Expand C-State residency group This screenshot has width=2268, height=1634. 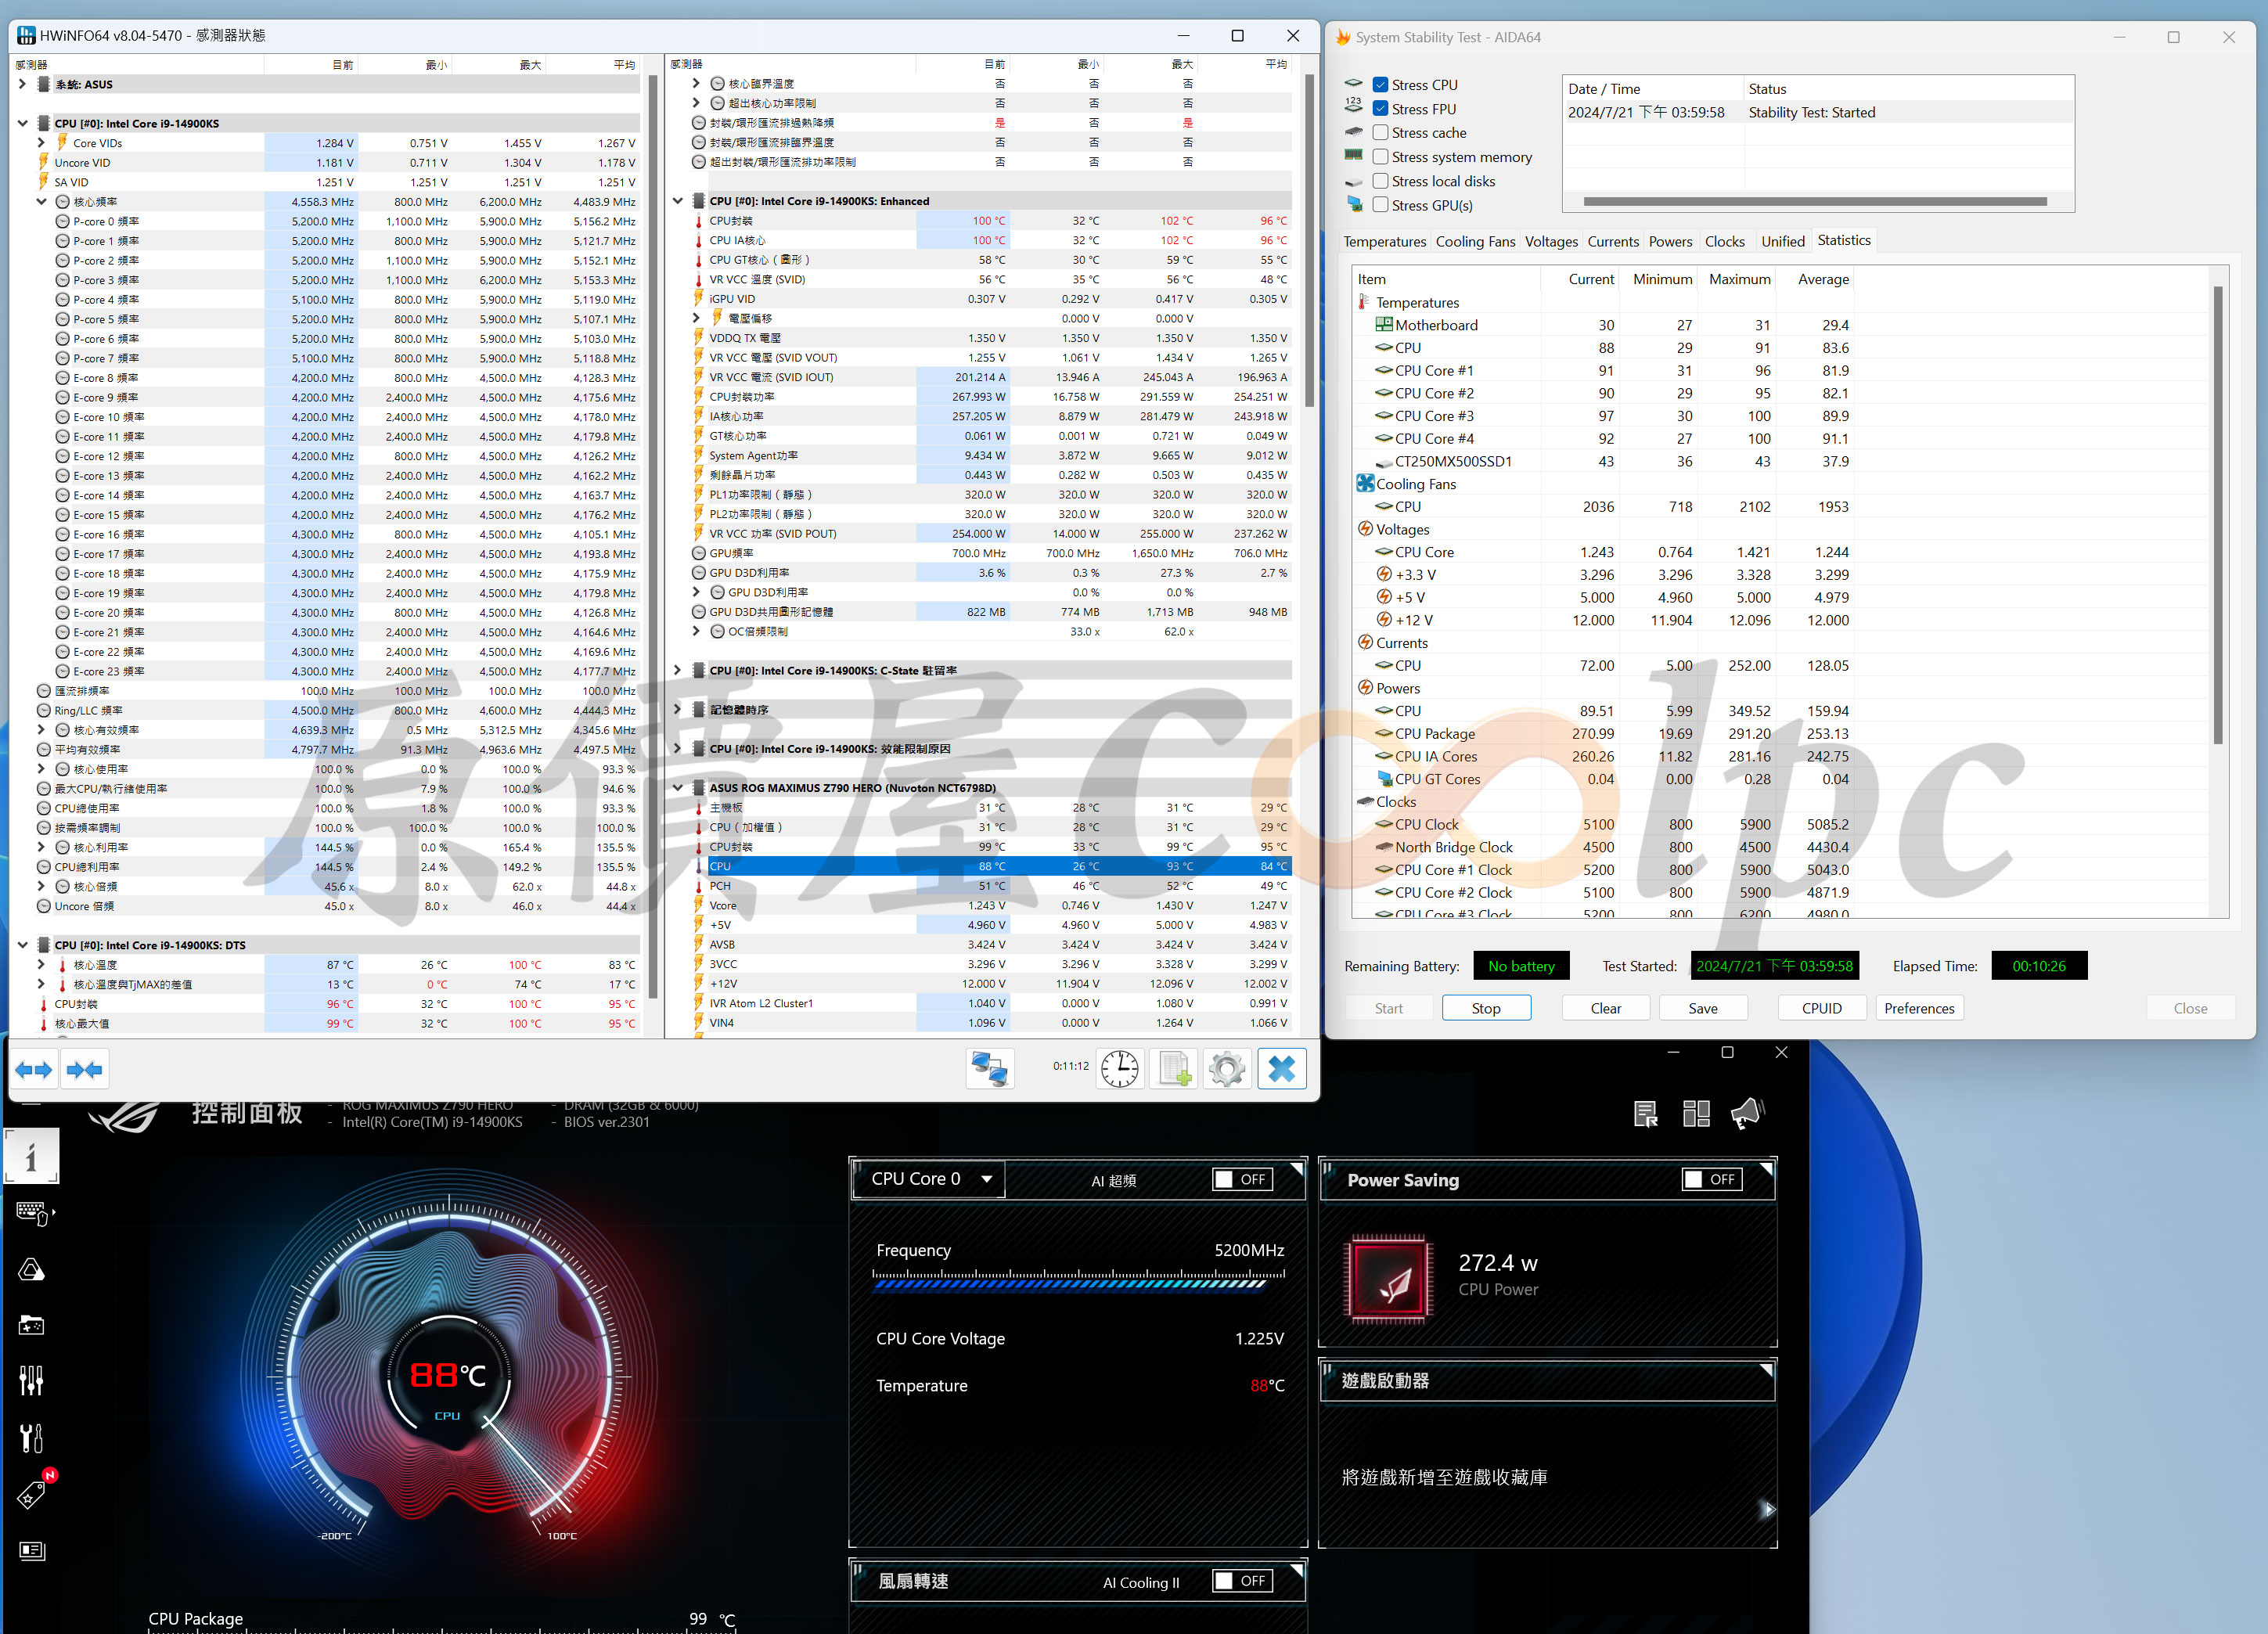click(677, 671)
